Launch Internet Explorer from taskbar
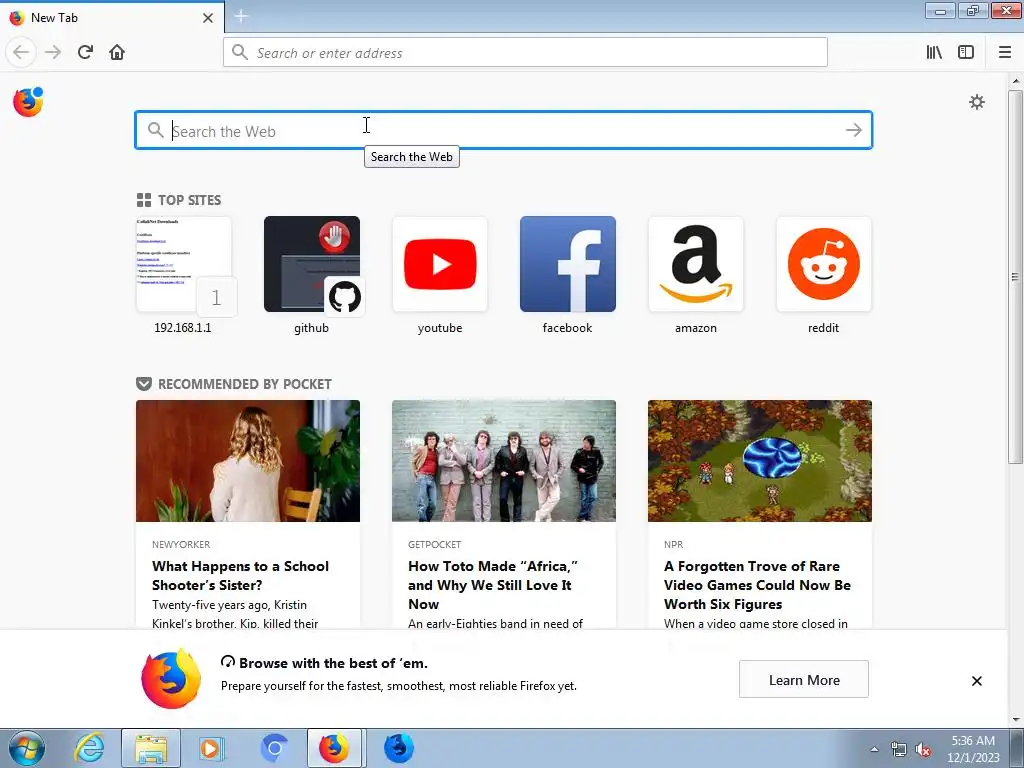1024x768 pixels. point(89,748)
